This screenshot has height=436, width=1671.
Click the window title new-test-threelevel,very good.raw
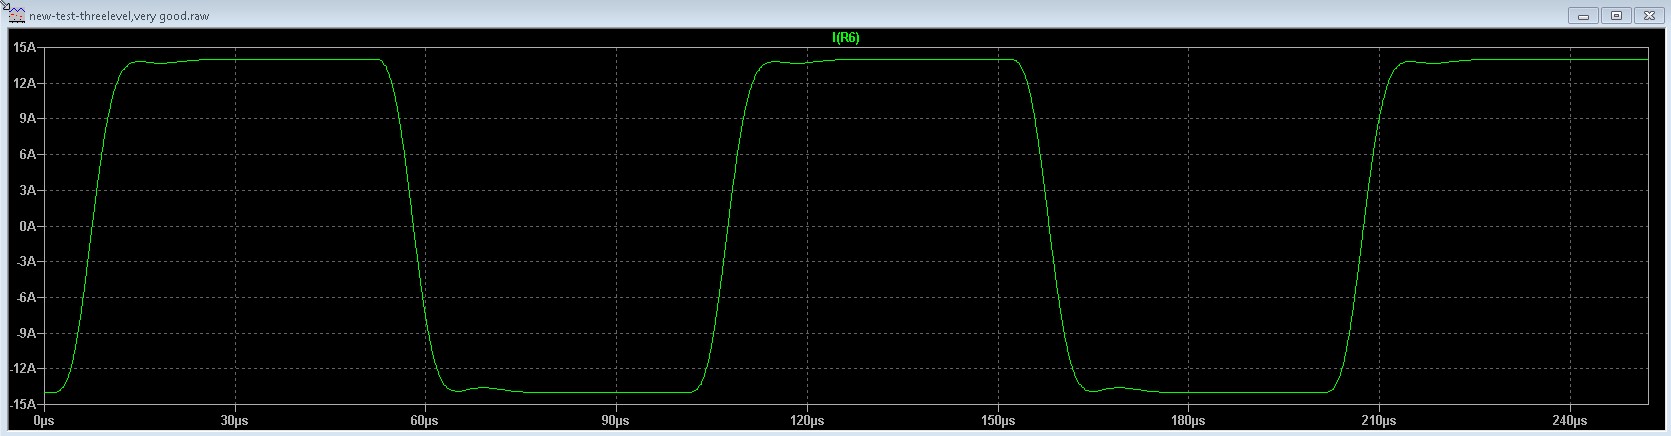[119, 16]
